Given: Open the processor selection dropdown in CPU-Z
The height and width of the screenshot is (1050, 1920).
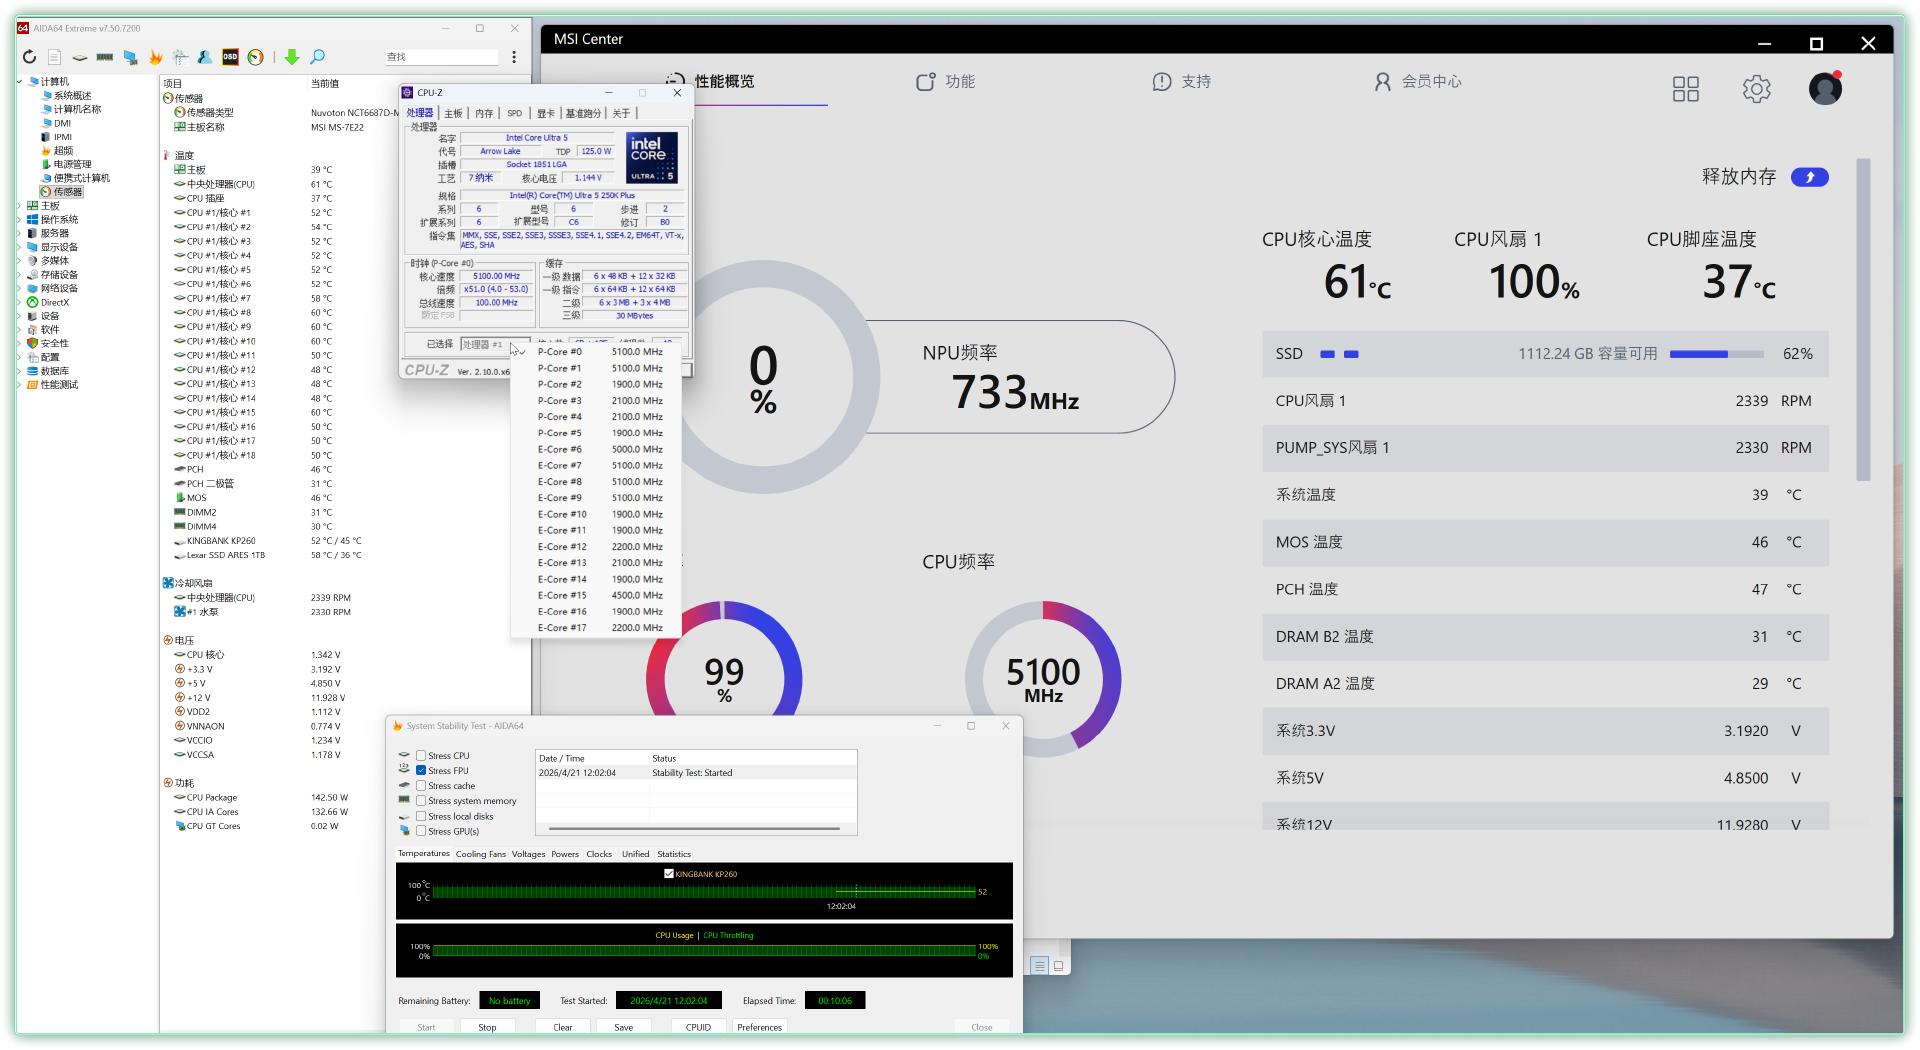Looking at the screenshot, I should 494,344.
